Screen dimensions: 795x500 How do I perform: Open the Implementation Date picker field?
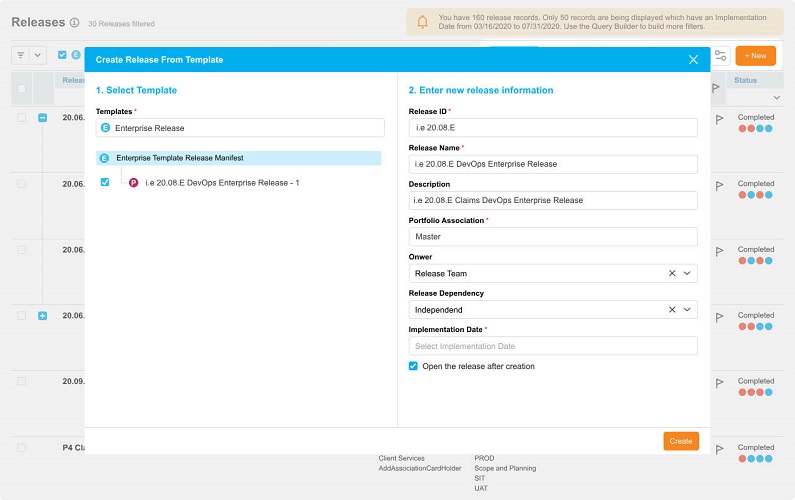[553, 346]
